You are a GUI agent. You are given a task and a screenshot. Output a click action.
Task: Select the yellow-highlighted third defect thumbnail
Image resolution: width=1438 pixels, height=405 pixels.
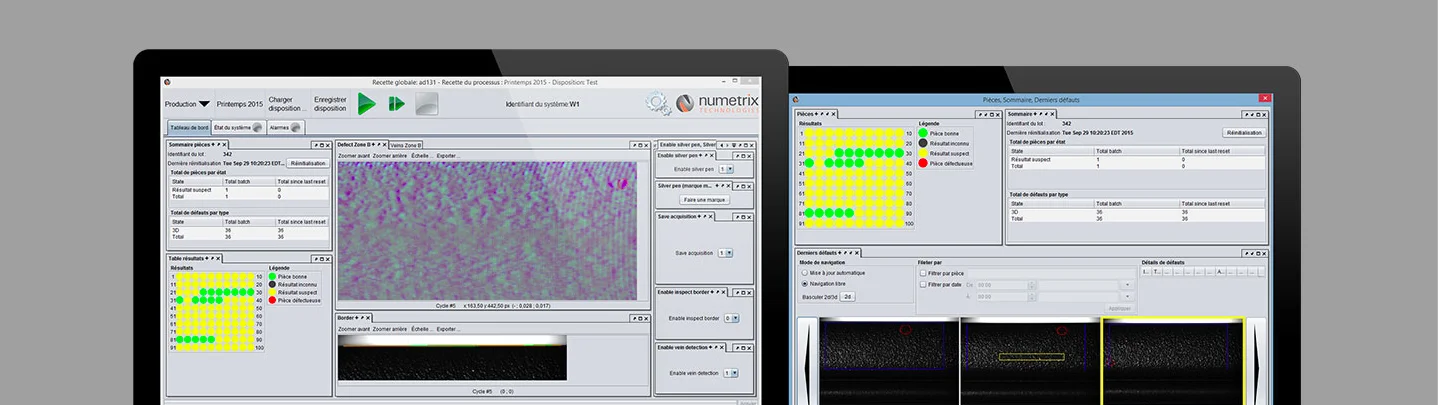(1173, 361)
